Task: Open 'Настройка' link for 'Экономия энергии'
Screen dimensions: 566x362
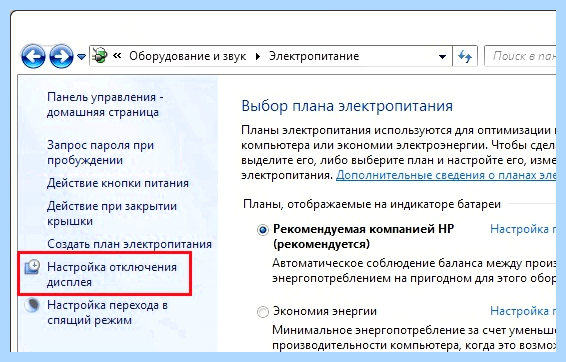Action: [x=523, y=311]
